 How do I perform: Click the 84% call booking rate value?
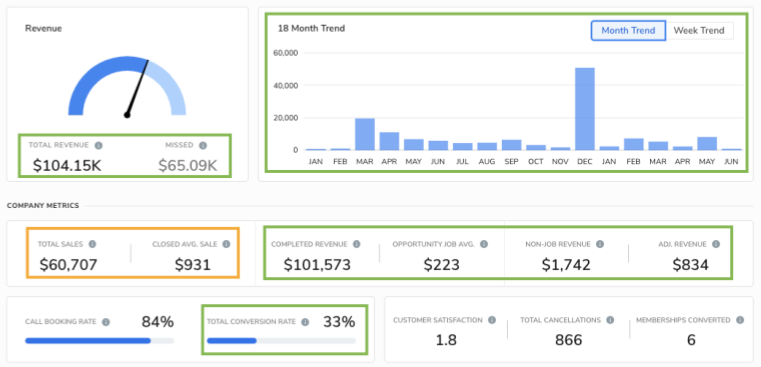point(158,321)
